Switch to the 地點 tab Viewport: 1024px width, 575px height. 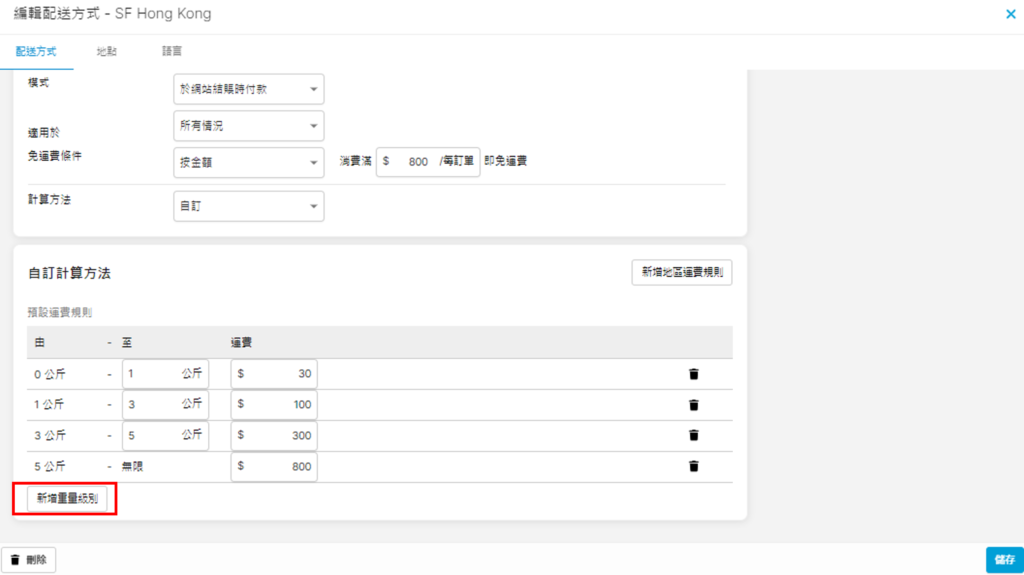point(106,51)
